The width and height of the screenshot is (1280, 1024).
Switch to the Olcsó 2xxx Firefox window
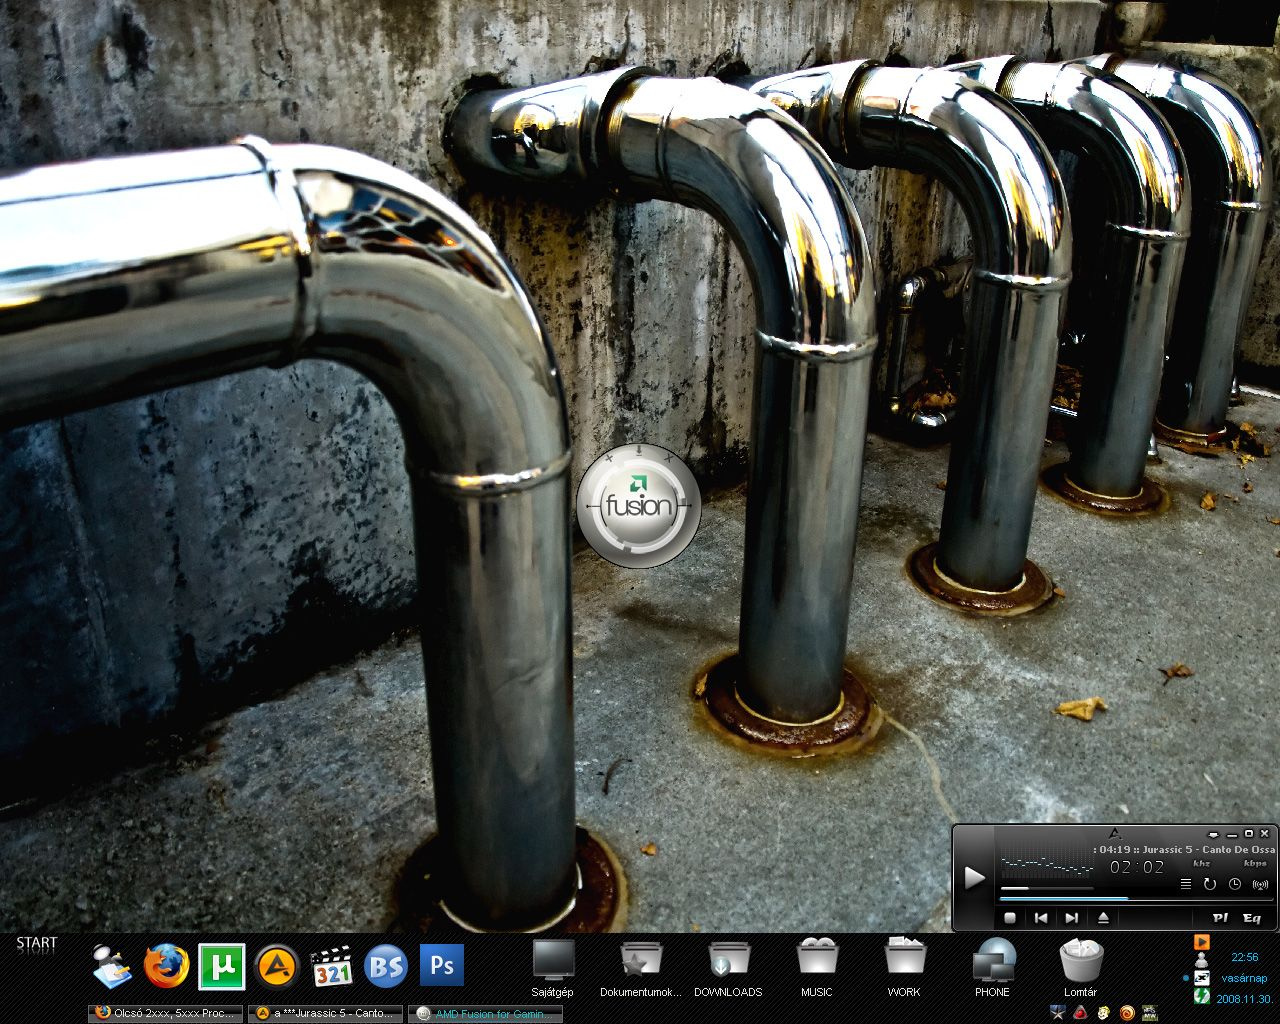tap(166, 1013)
